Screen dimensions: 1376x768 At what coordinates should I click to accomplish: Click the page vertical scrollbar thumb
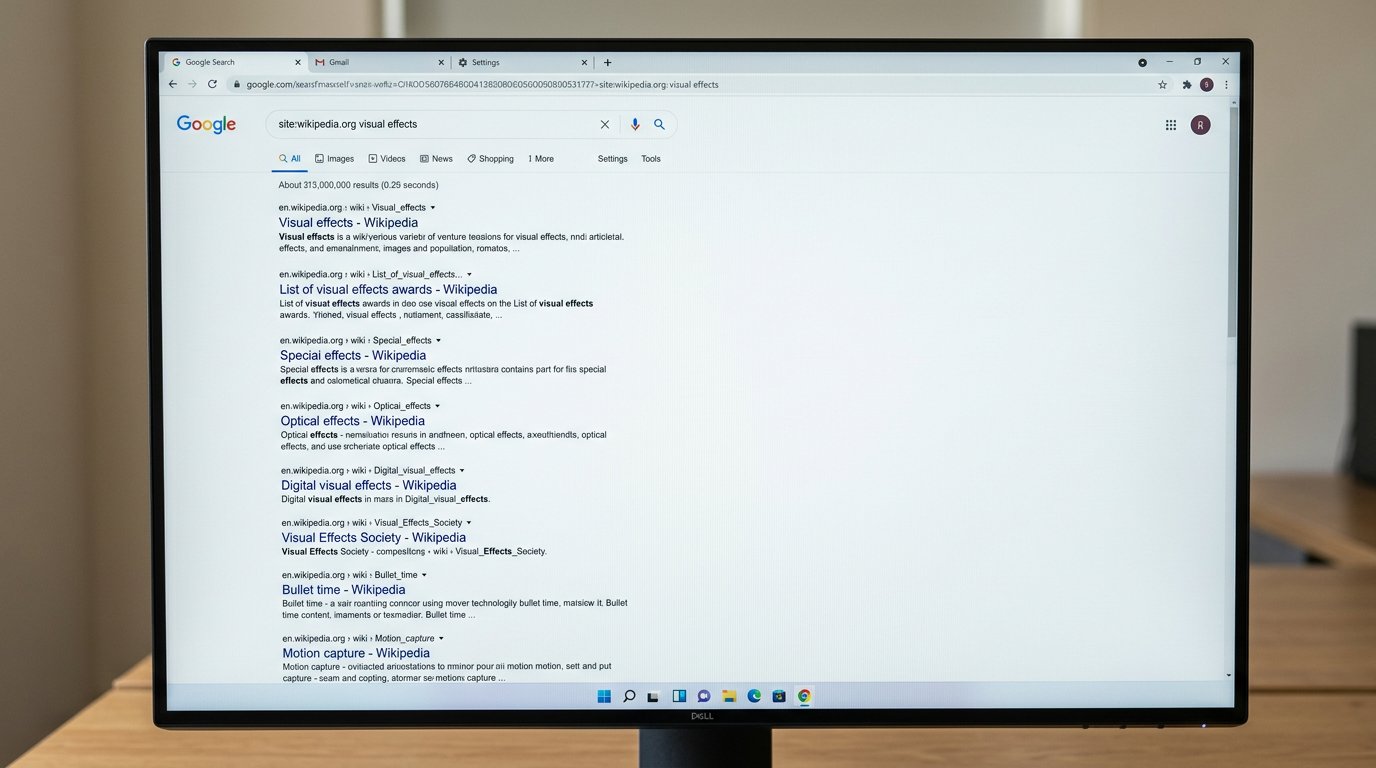1233,220
